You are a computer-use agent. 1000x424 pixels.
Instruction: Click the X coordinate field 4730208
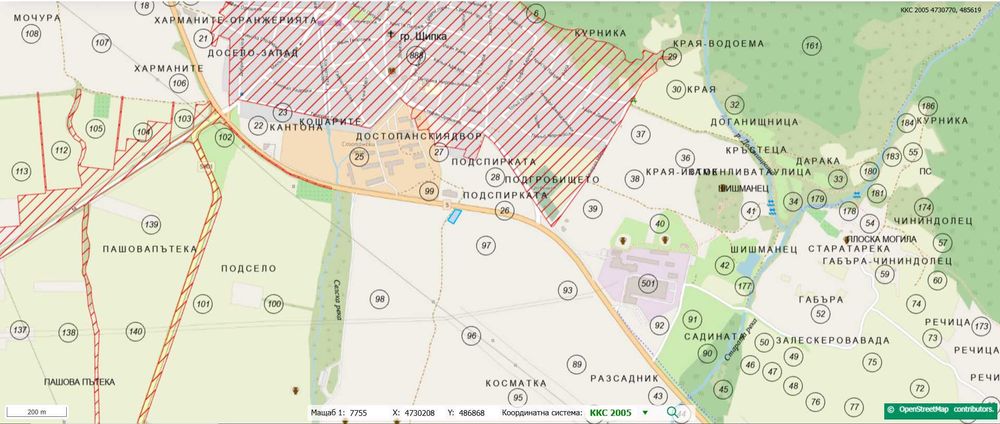pos(418,413)
